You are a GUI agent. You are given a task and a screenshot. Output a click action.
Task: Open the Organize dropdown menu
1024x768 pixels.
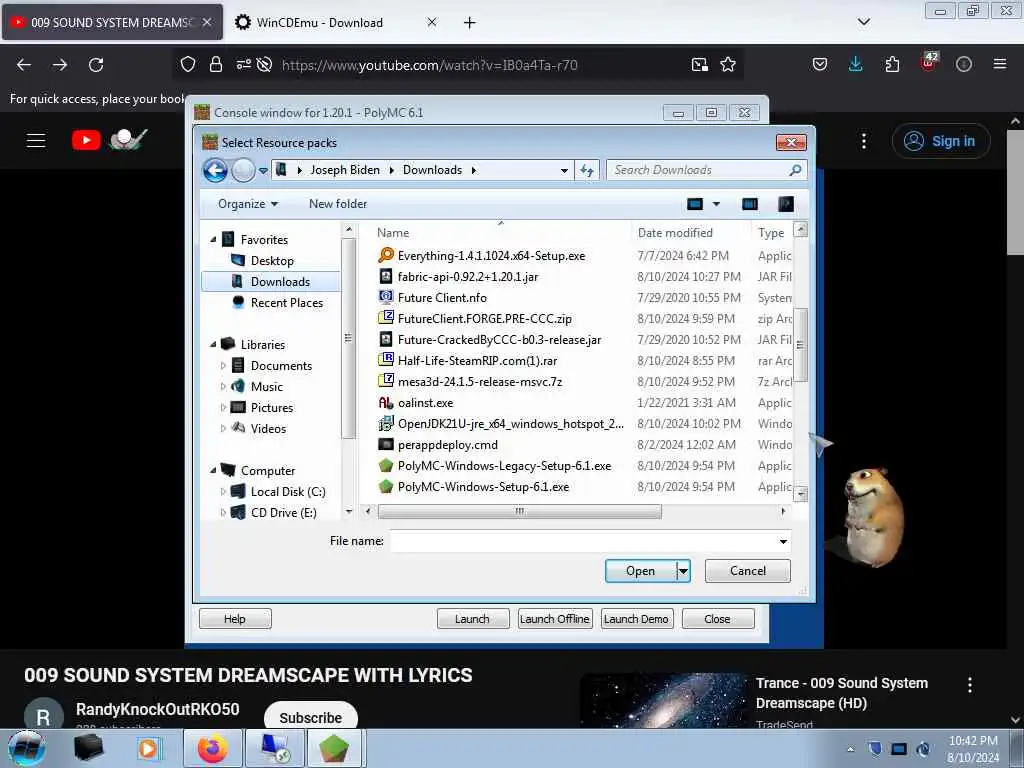[248, 204]
